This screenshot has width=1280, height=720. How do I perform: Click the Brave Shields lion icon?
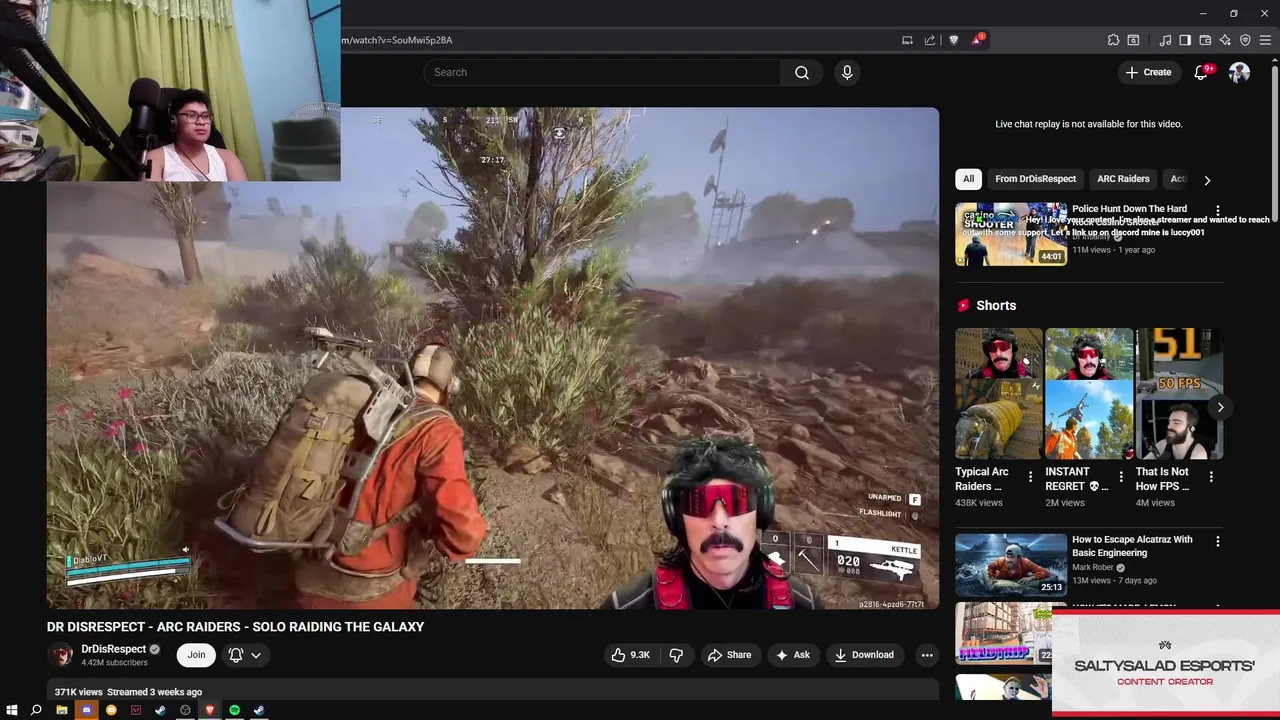pos(953,40)
